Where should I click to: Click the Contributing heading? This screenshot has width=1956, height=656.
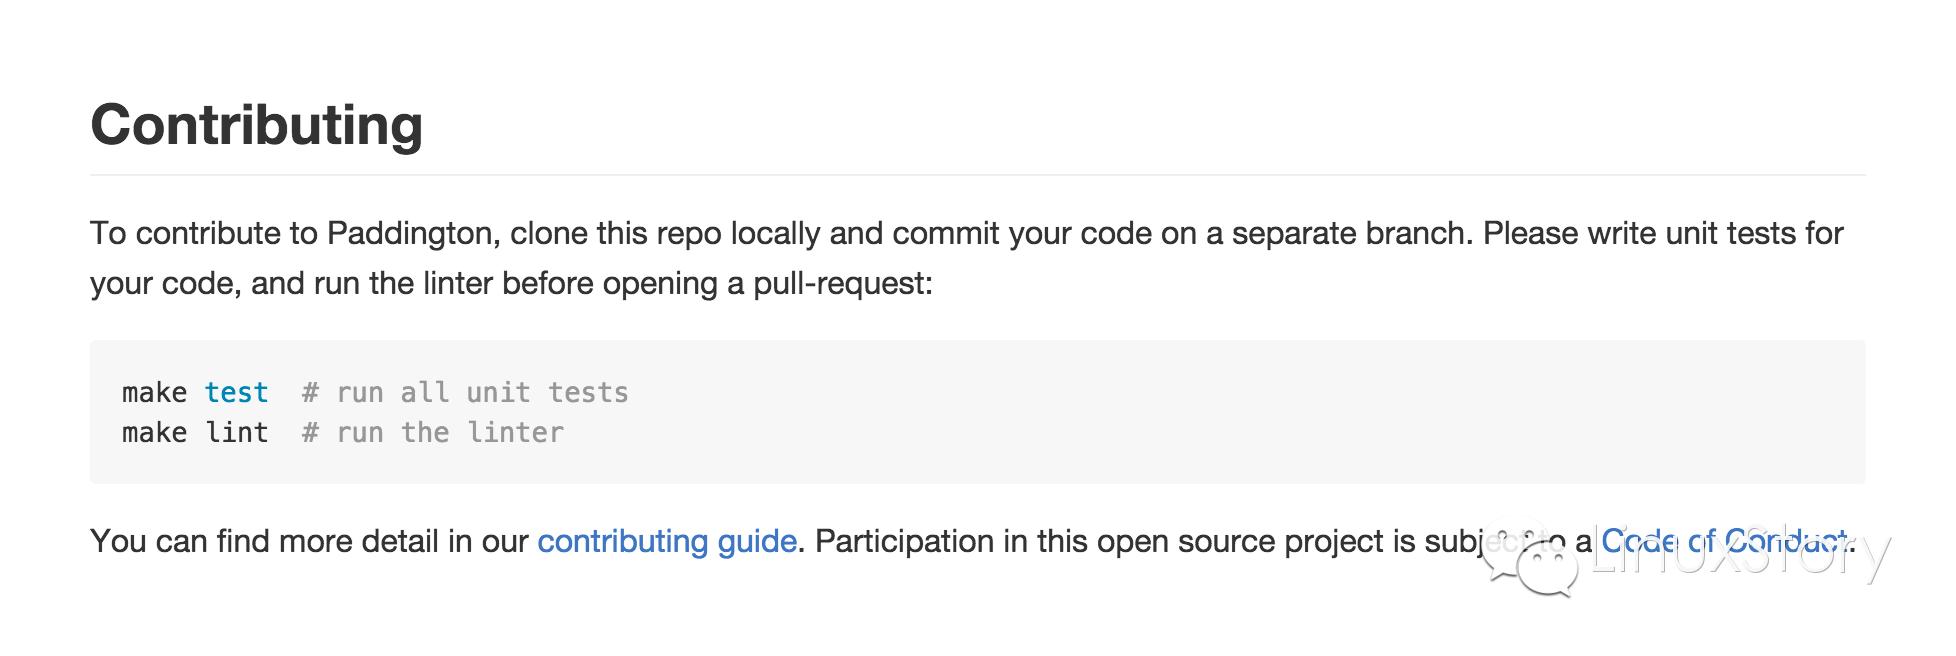click(x=257, y=125)
